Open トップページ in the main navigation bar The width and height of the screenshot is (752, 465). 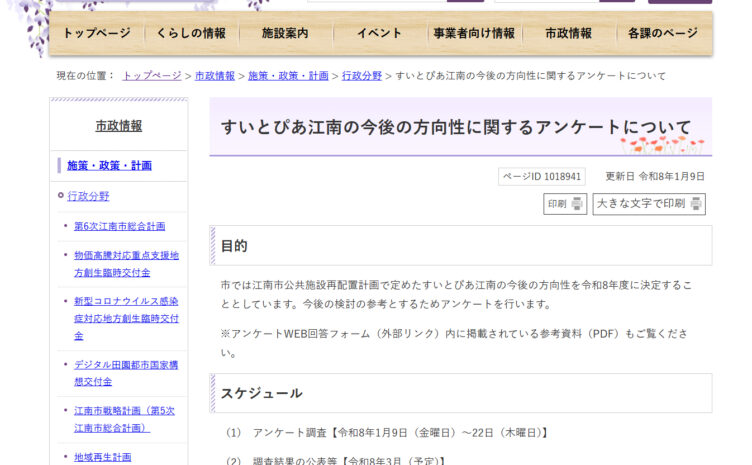(x=97, y=33)
